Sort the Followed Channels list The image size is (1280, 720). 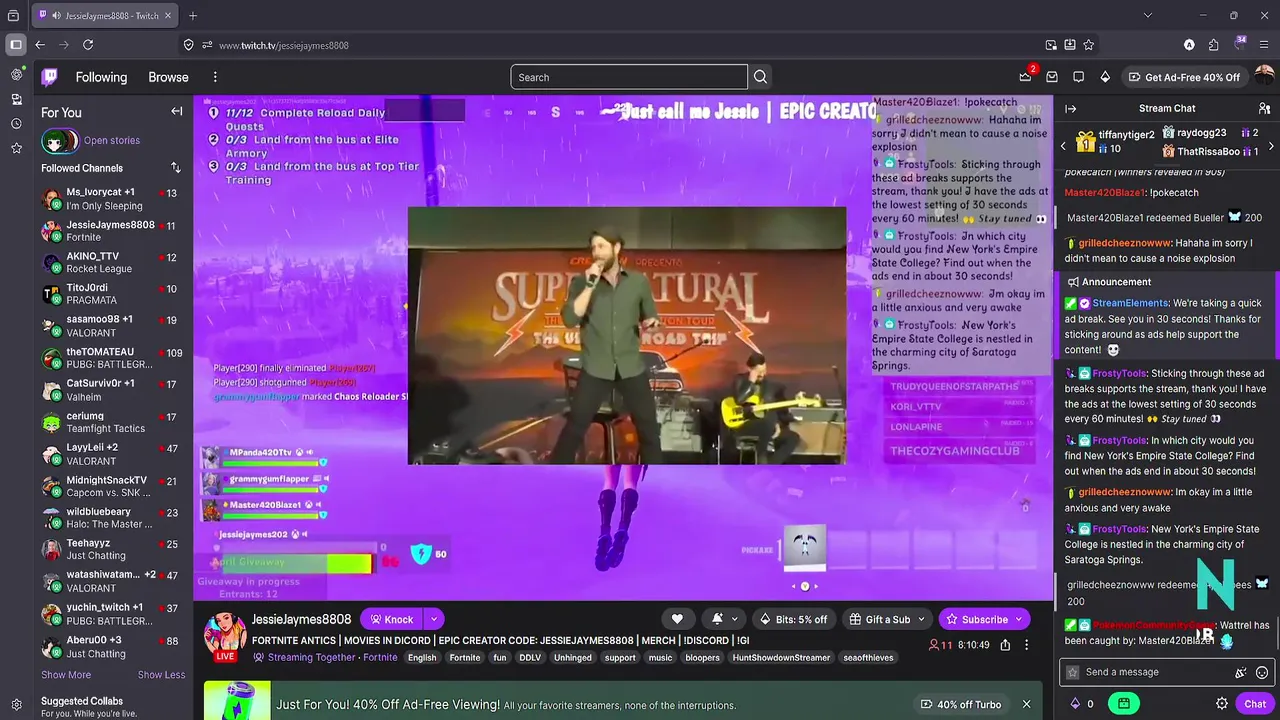tap(176, 168)
